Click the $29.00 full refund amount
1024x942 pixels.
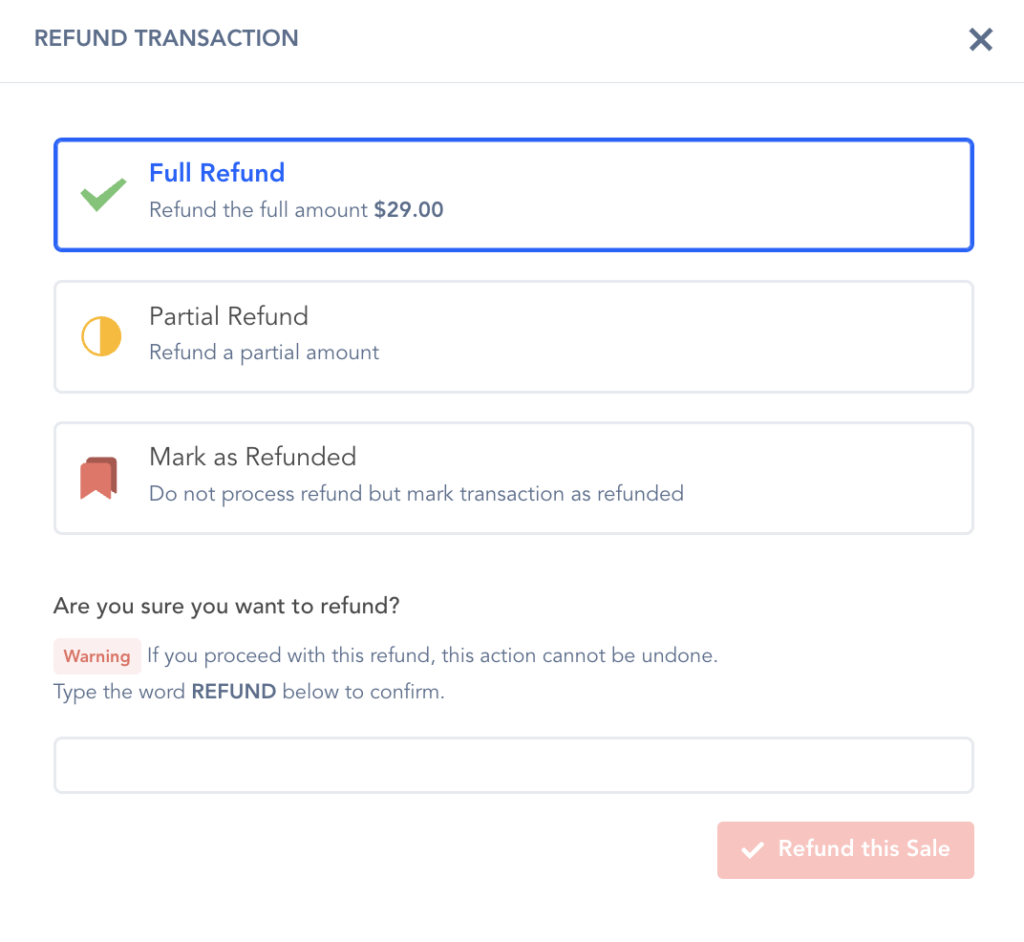coord(409,210)
